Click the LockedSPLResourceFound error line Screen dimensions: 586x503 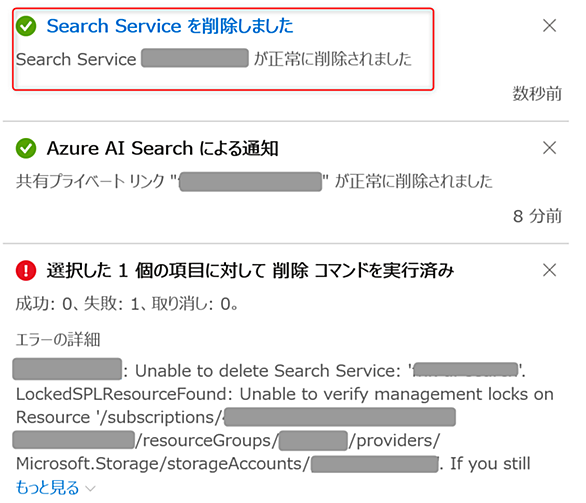(x=285, y=394)
